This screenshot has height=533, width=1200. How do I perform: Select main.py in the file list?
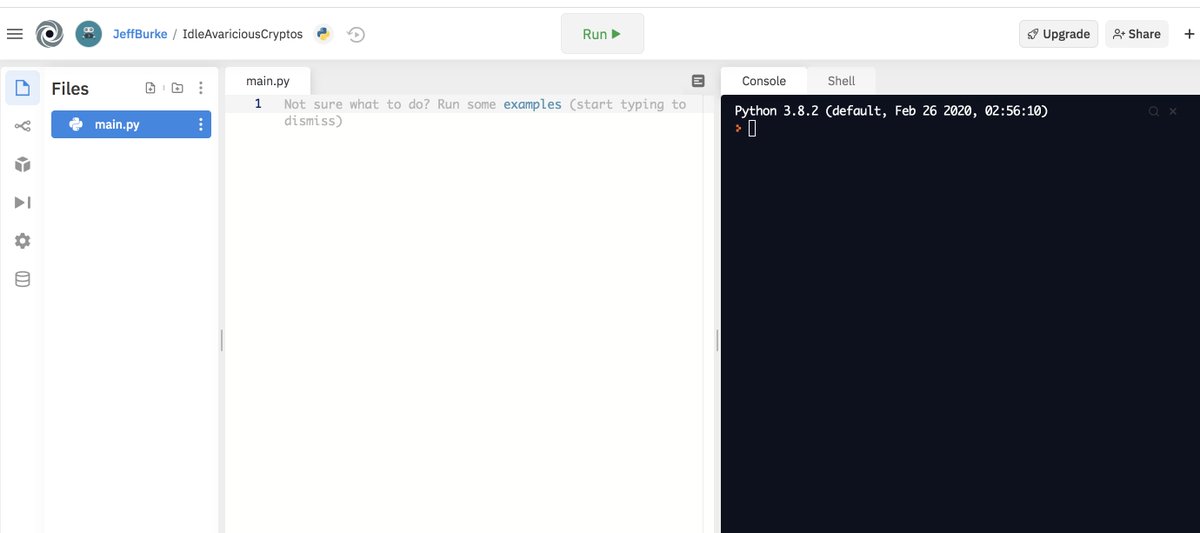pos(131,125)
